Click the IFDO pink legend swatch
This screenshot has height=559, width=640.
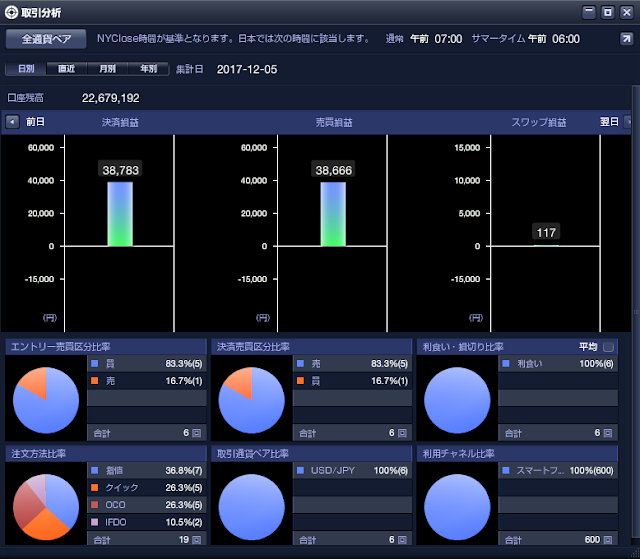(x=95, y=522)
